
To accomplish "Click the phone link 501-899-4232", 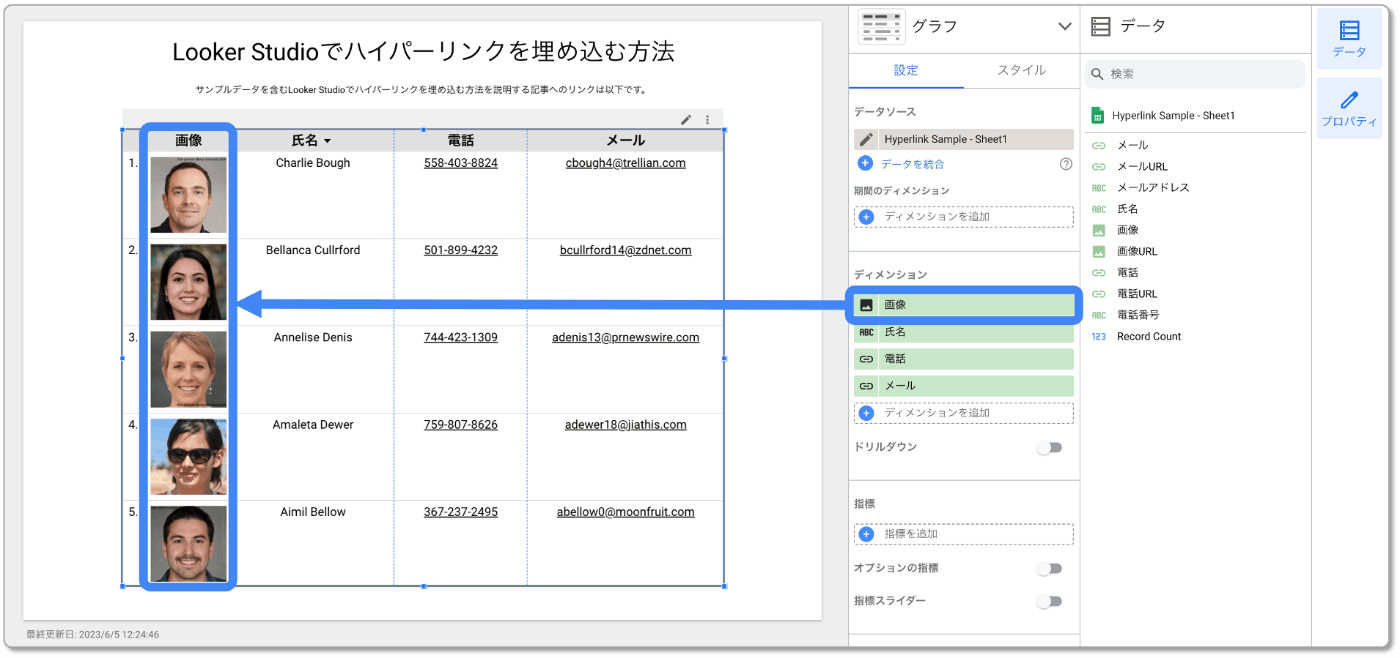I will click(x=461, y=250).
